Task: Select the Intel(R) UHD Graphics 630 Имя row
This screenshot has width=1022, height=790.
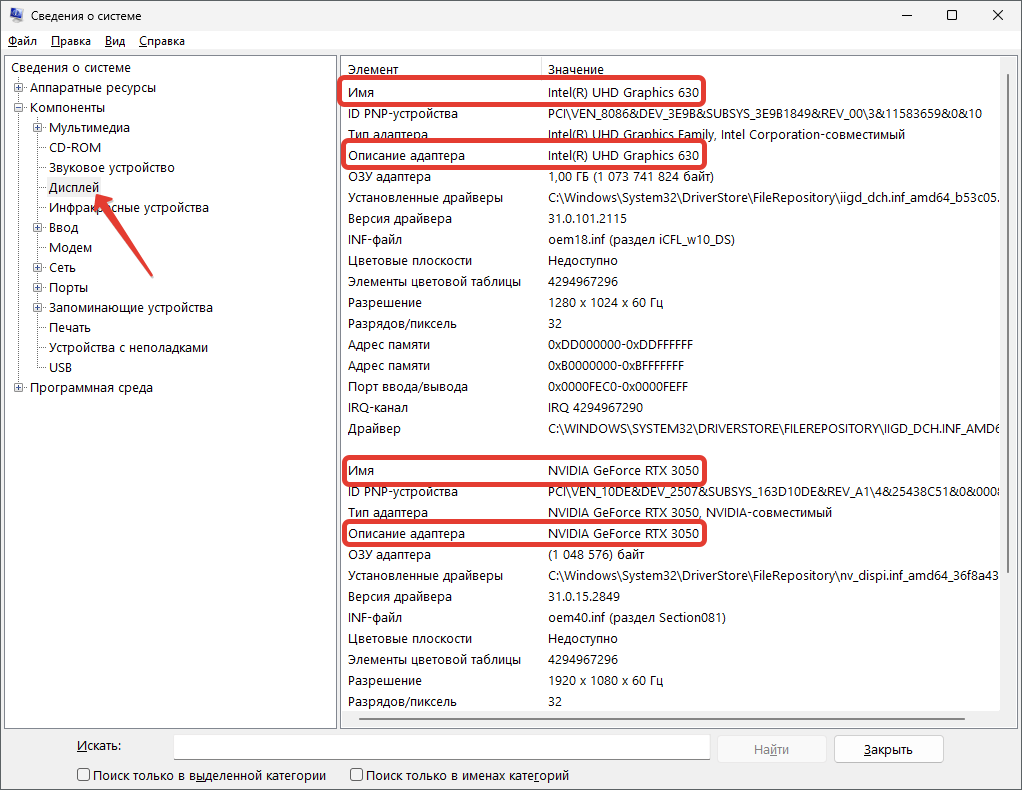Action: coord(671,93)
